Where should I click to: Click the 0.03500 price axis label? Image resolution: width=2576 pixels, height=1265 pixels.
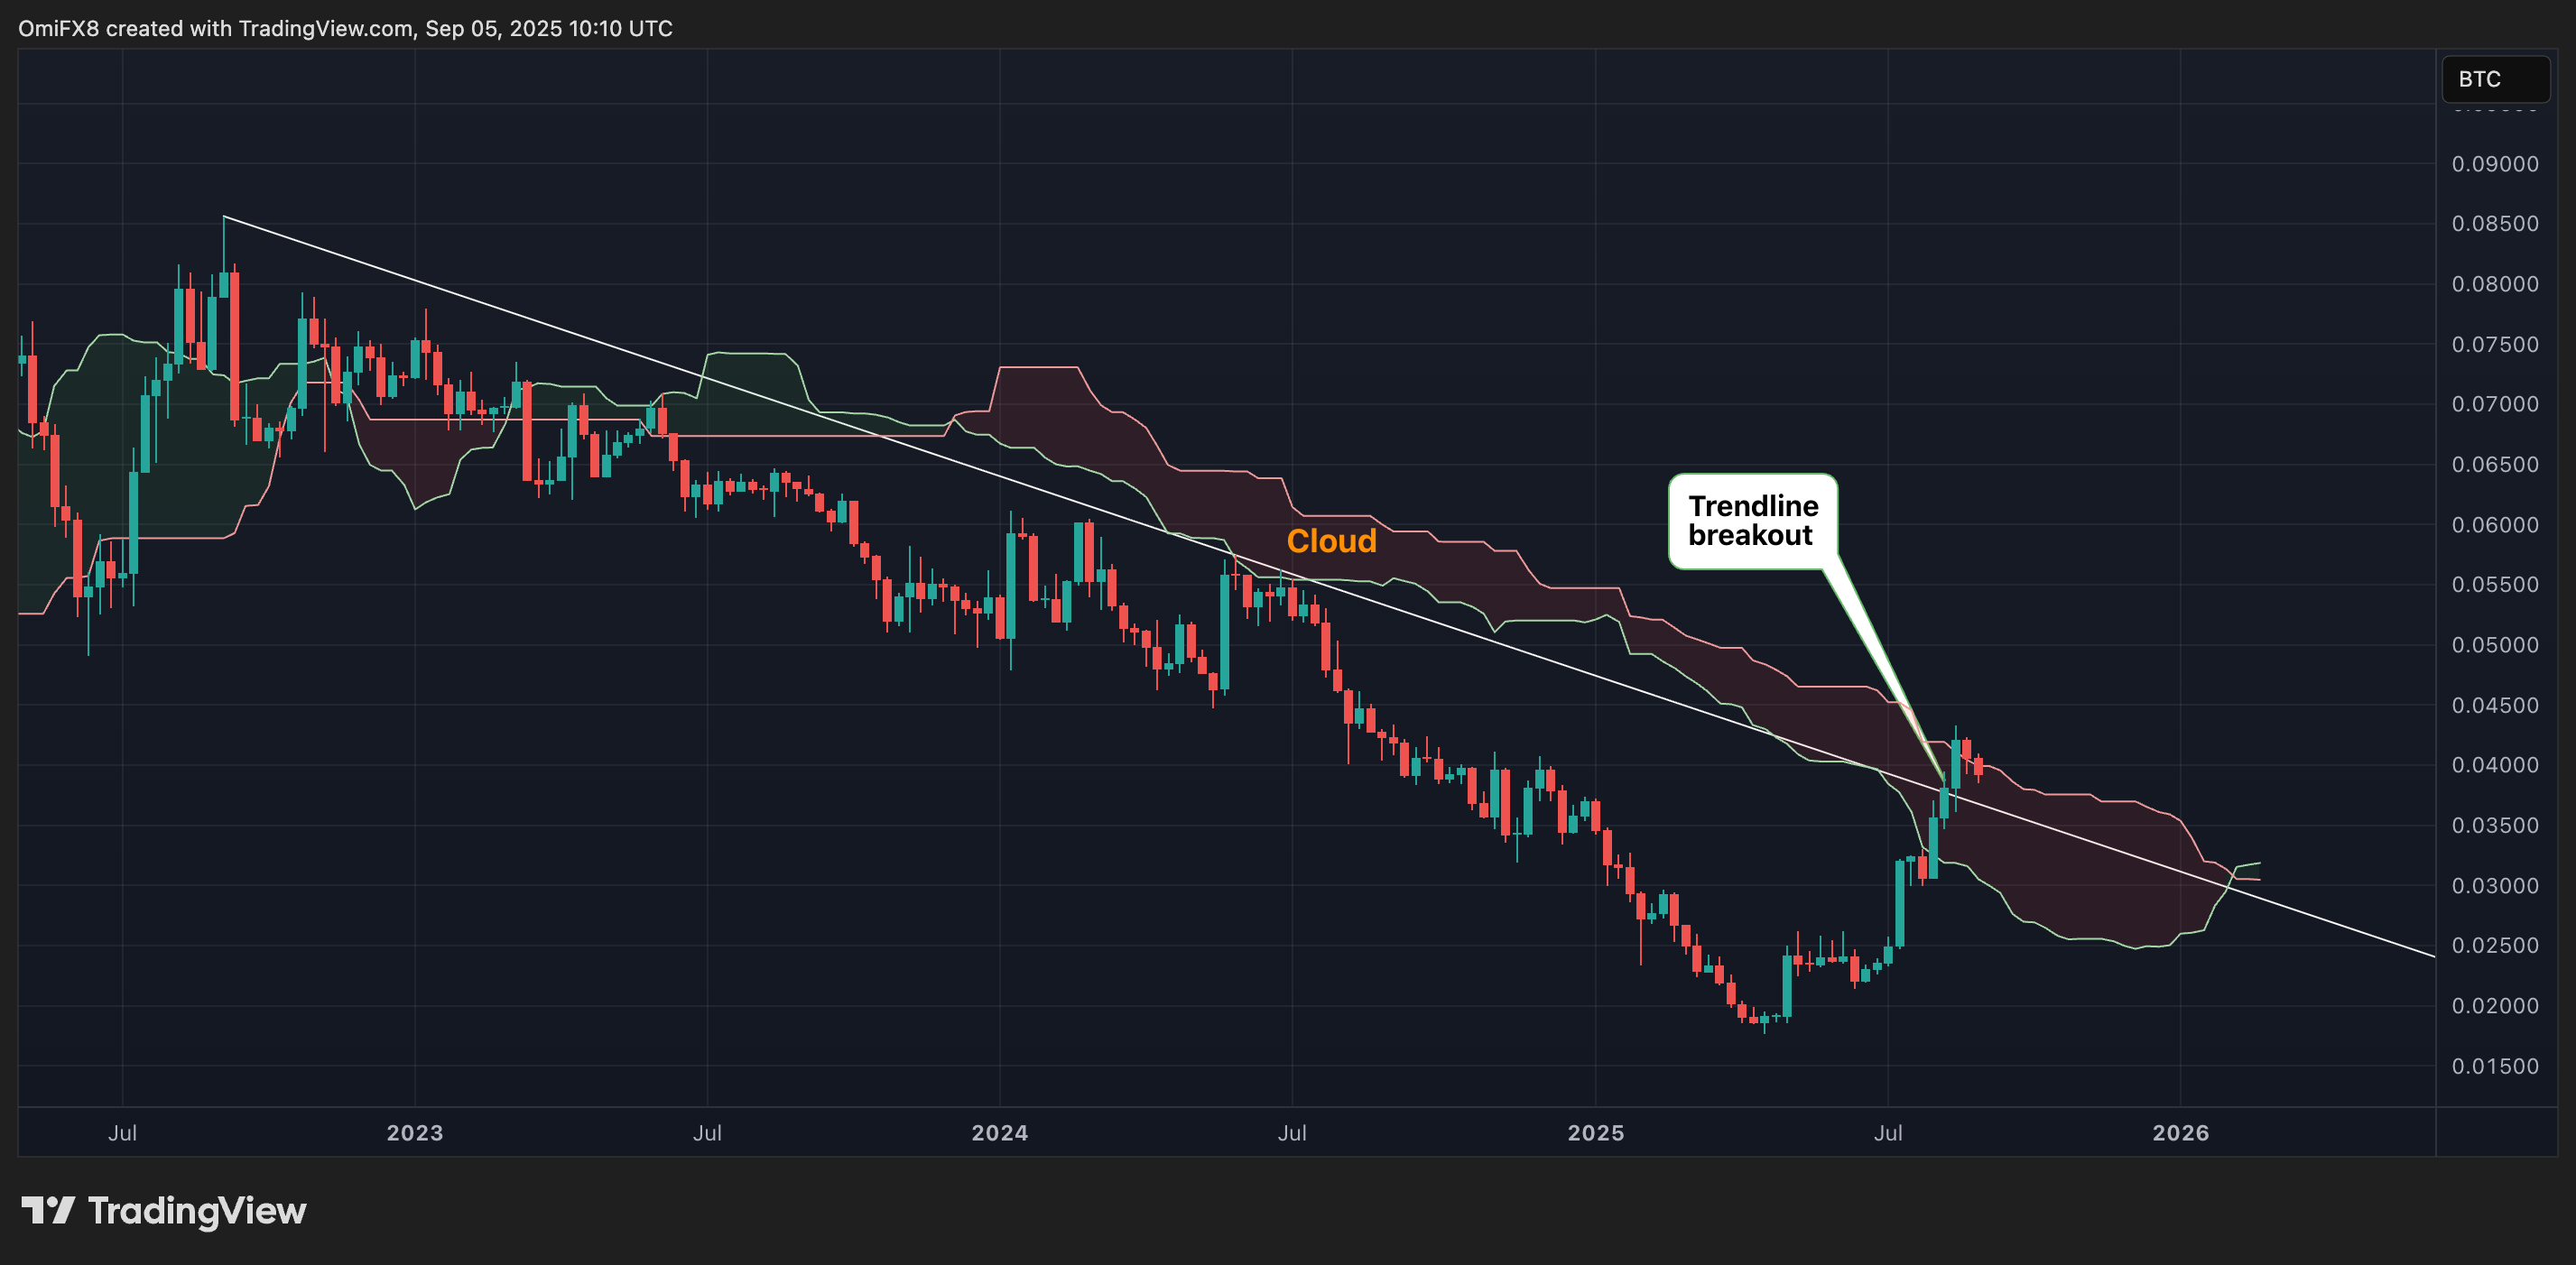click(x=2495, y=826)
